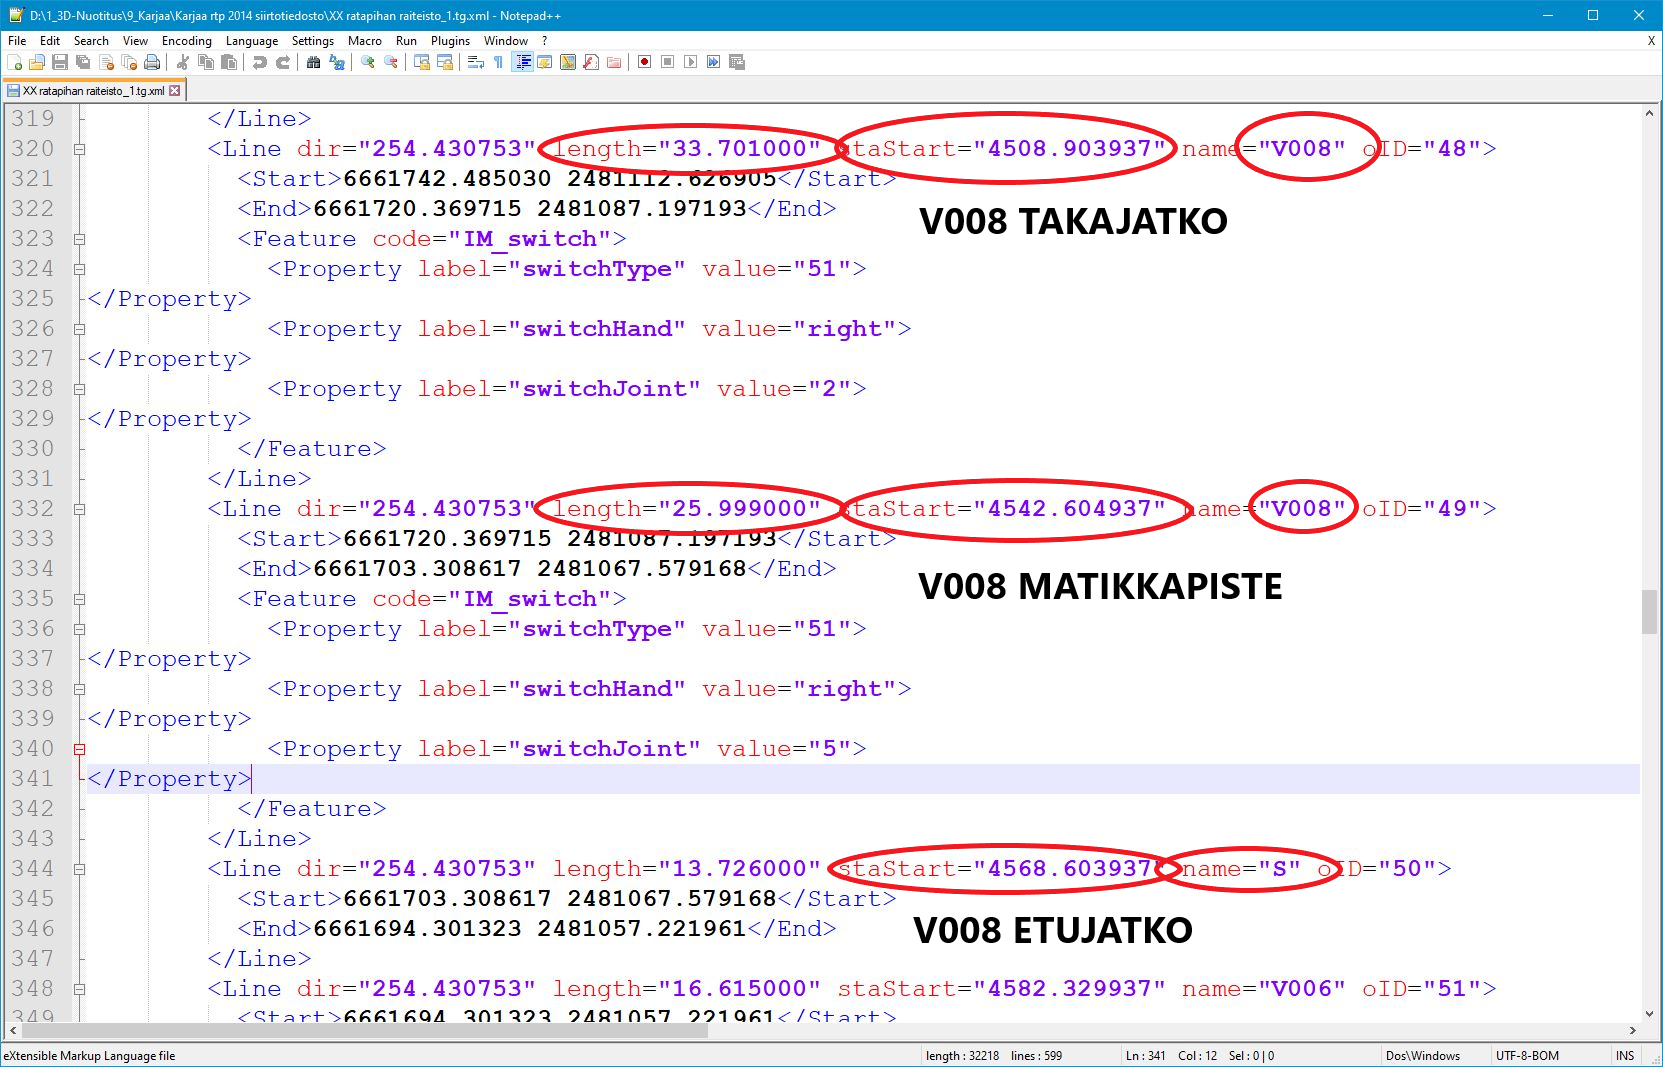Open the Replace dialog via its toolbar icon

click(x=338, y=62)
